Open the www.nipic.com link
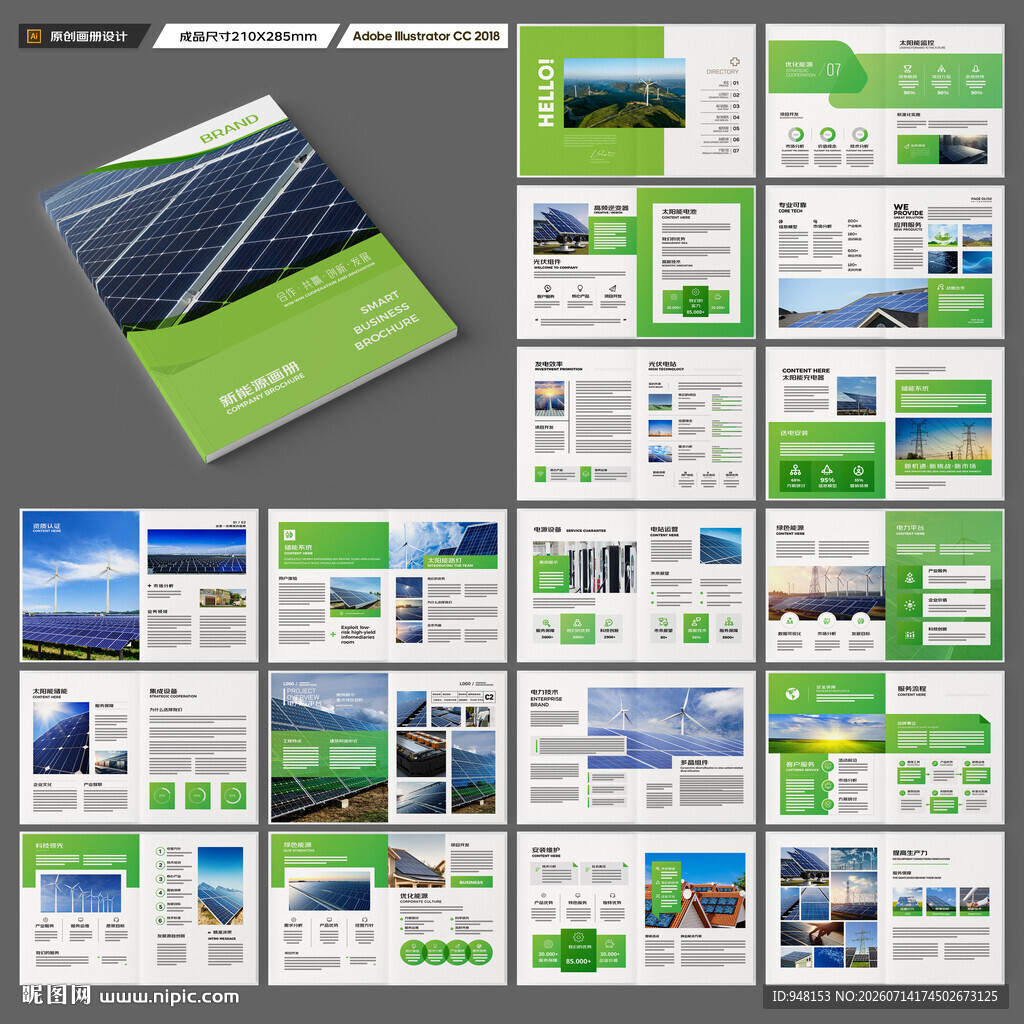This screenshot has height=1024, width=1024. (x=169, y=997)
